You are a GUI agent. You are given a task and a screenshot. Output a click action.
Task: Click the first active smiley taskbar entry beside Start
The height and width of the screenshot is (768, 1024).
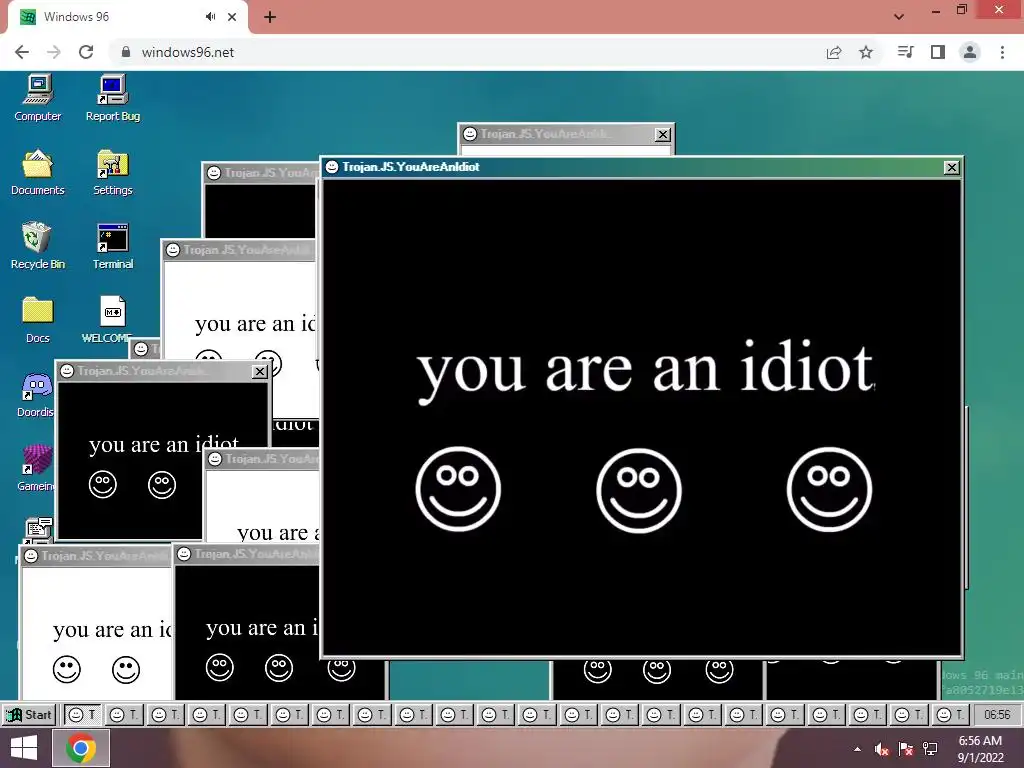82,714
